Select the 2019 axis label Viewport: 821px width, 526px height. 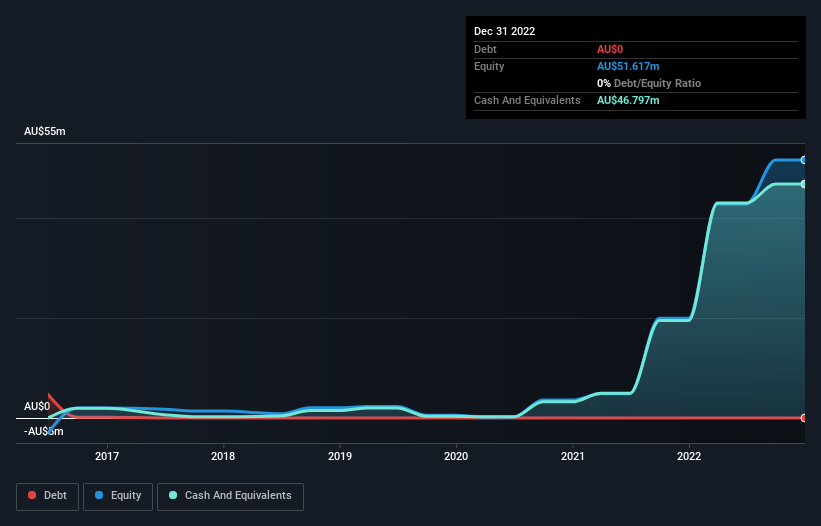tap(340, 456)
